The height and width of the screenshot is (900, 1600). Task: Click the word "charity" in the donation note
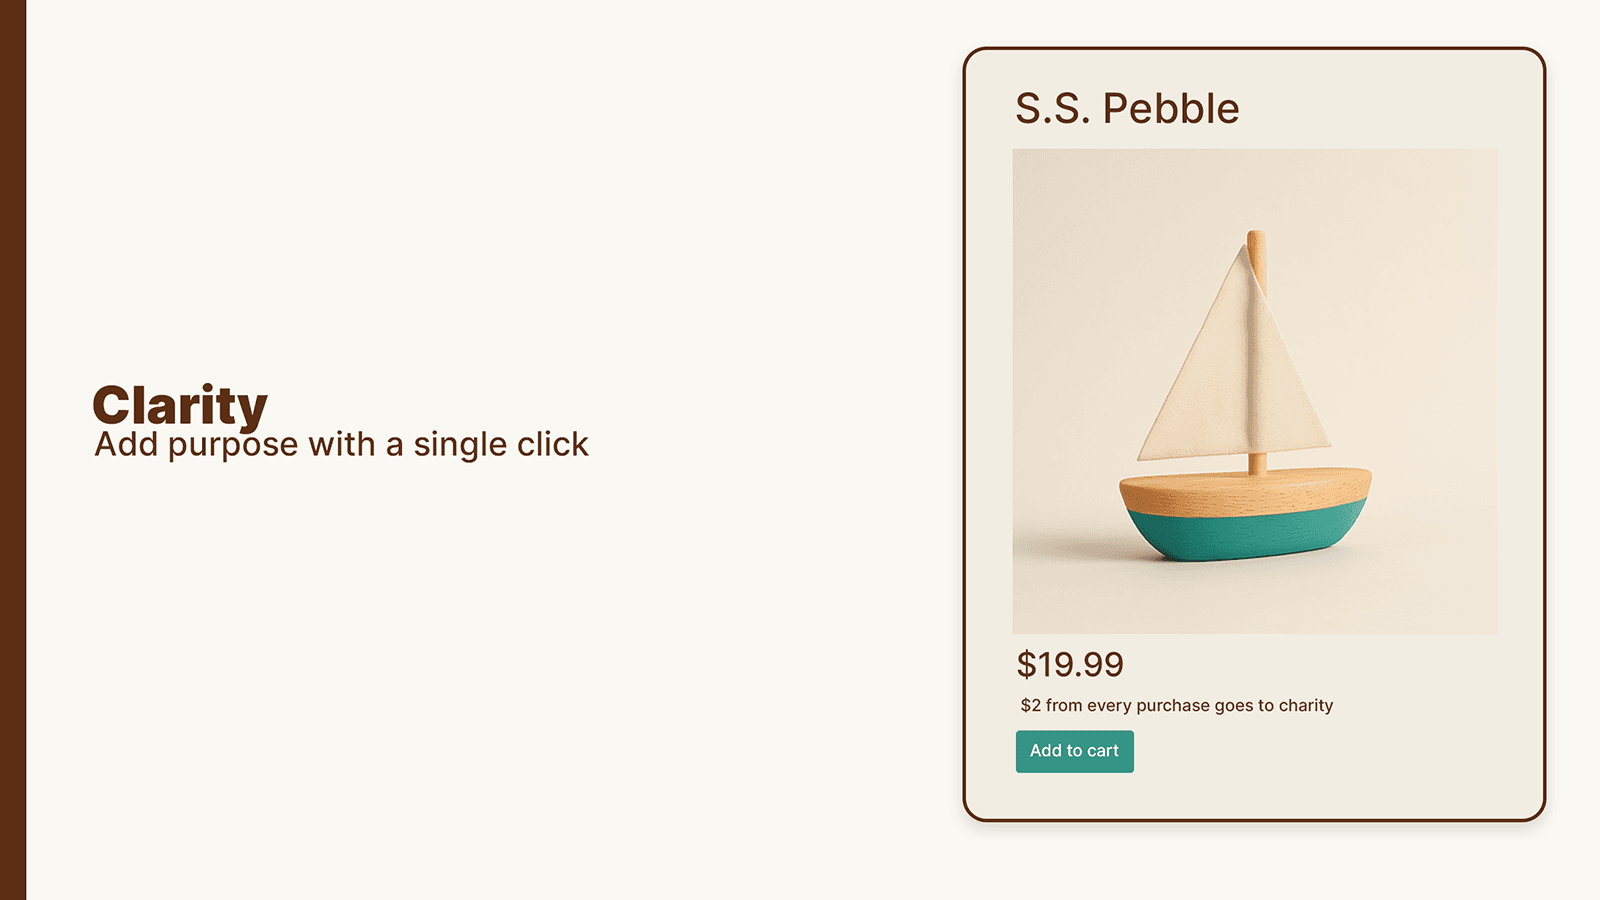[x=1305, y=705]
